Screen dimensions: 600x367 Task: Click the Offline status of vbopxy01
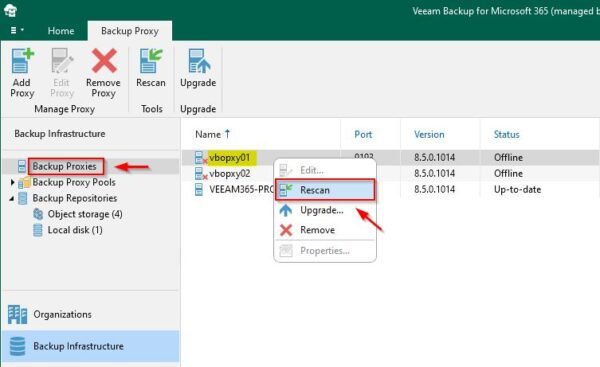(508, 157)
